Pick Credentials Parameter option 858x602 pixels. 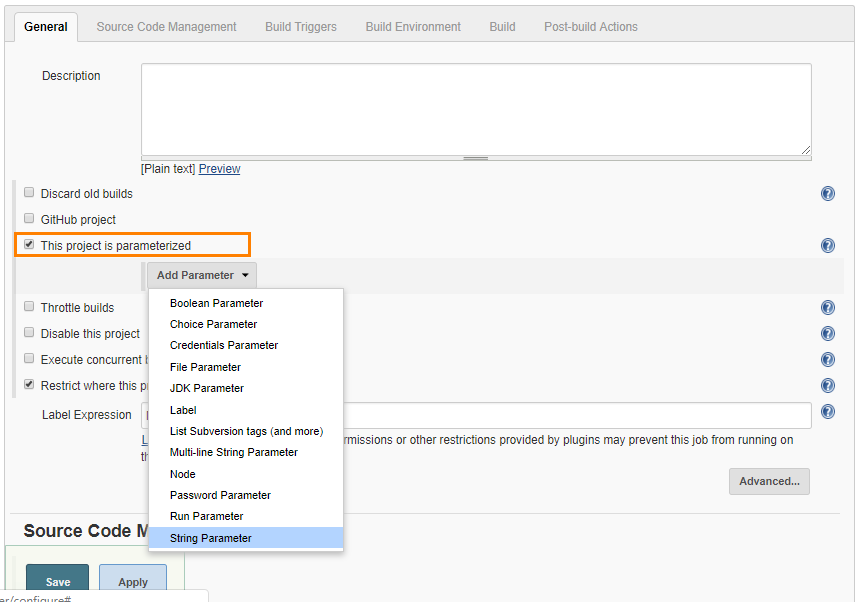coord(222,345)
